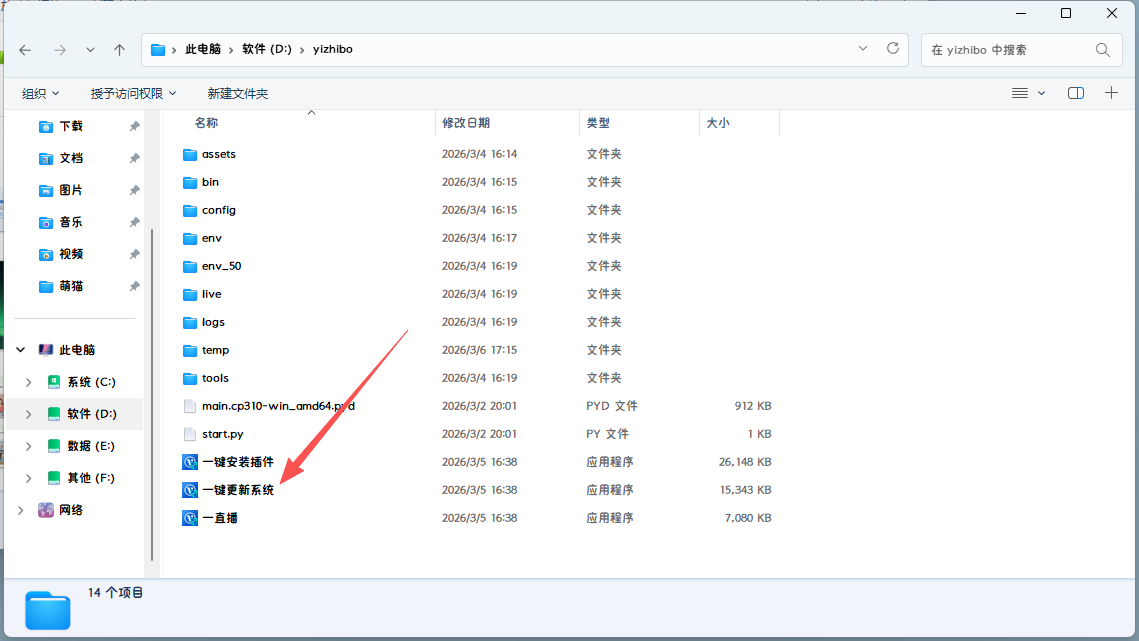The image size is (1139, 641).
Task: Navigate up one directory level
Action: [119, 50]
